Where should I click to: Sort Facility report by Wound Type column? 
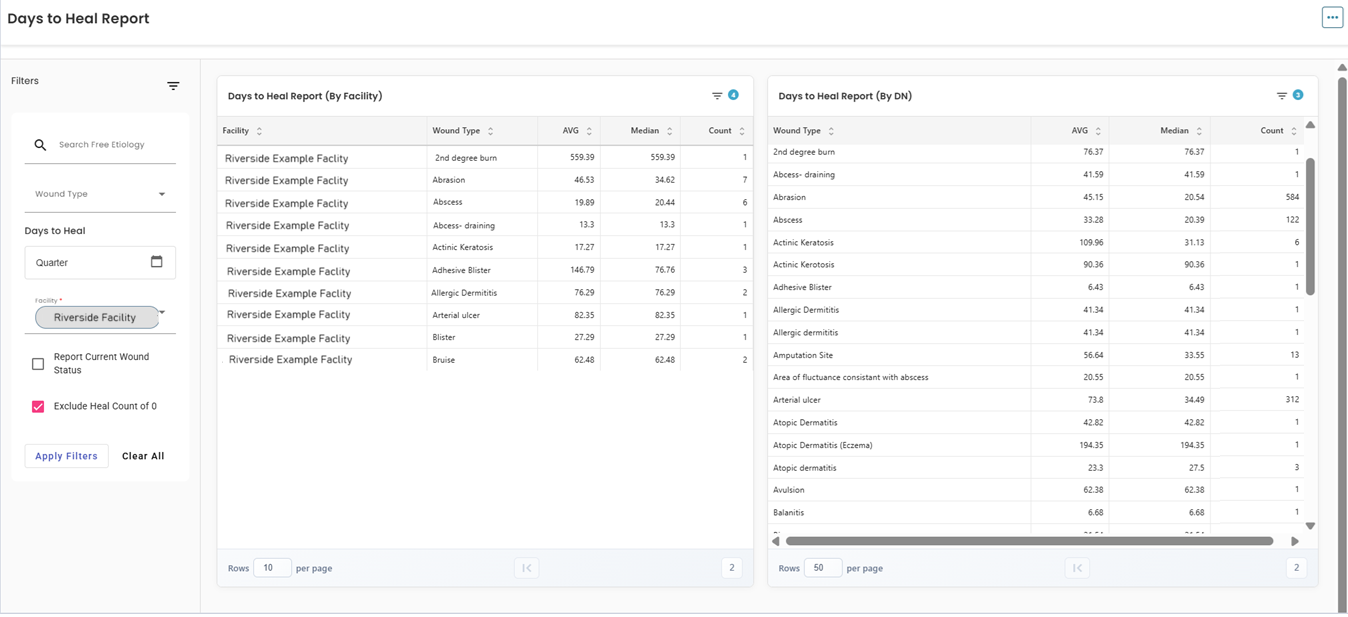[x=490, y=131]
